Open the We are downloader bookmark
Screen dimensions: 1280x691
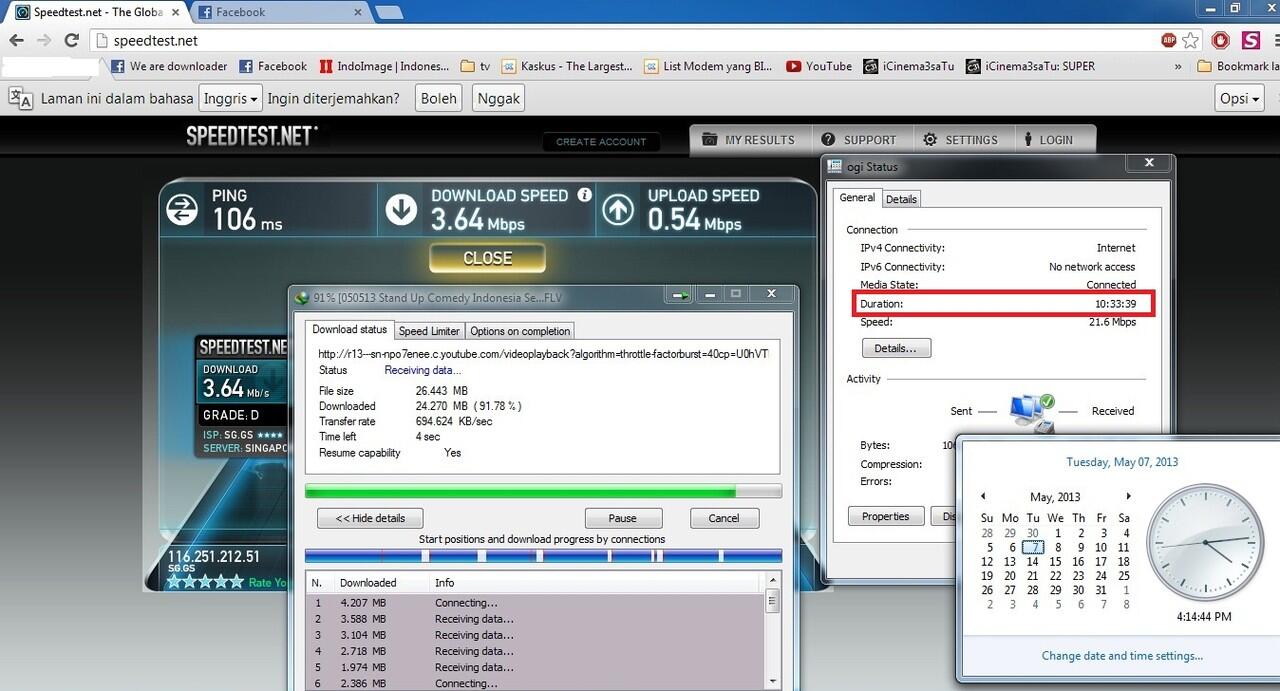(169, 67)
